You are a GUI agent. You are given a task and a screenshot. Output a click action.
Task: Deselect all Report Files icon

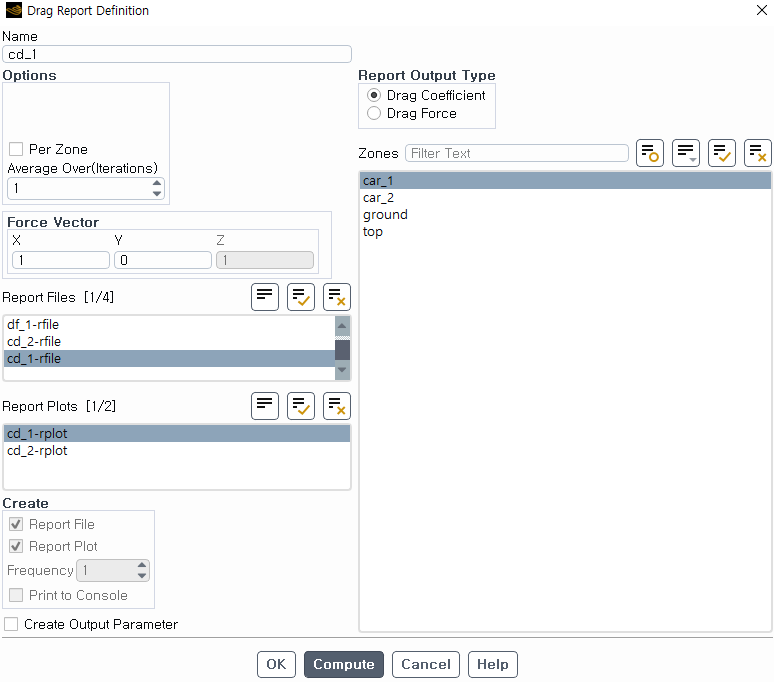(337, 297)
